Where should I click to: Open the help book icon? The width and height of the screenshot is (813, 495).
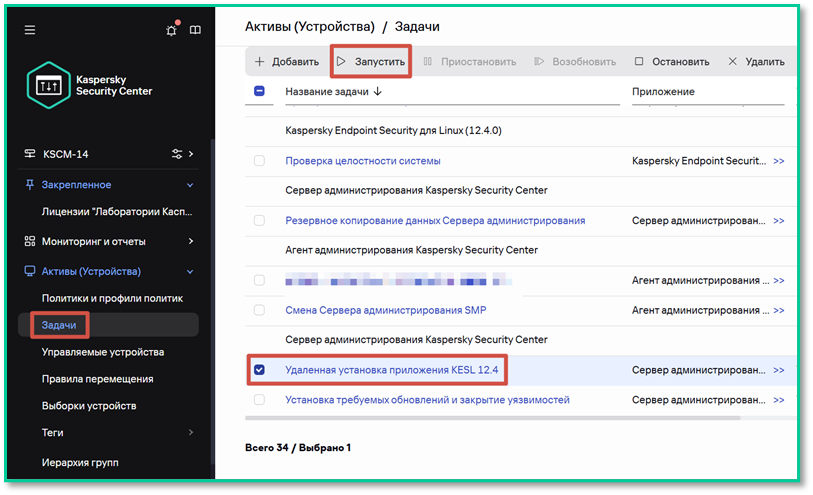(x=195, y=30)
